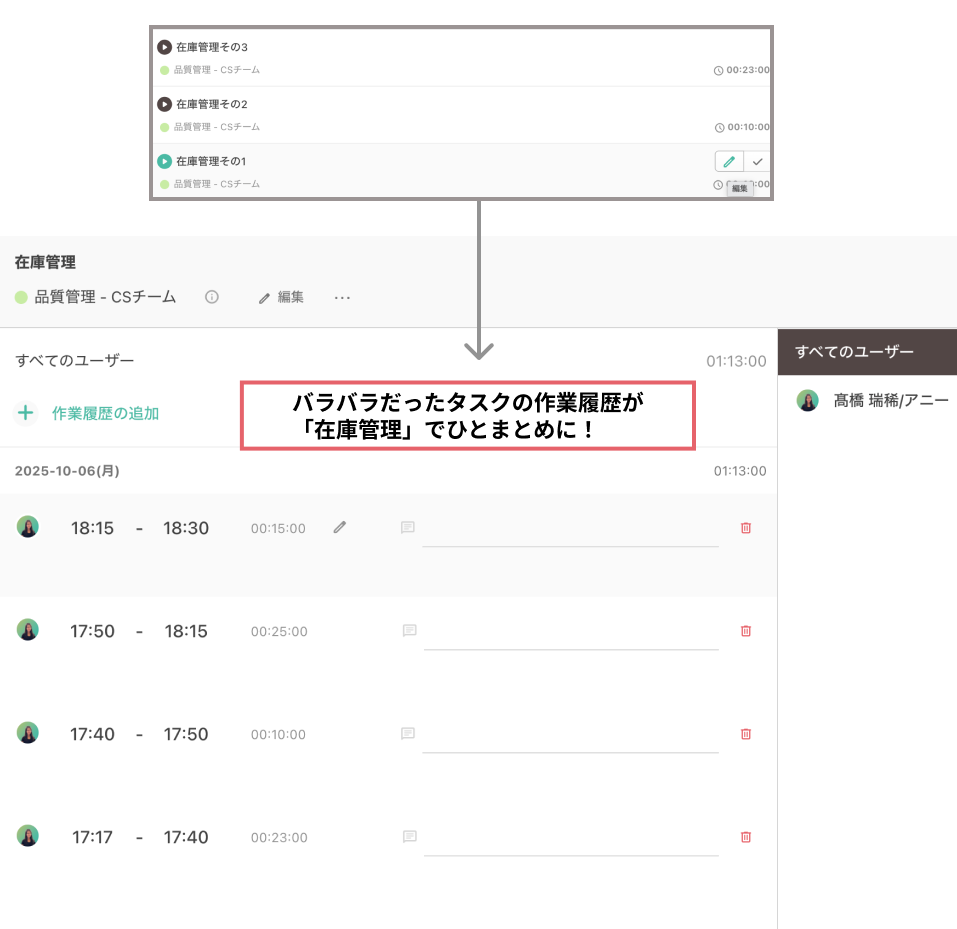Edit the 18:15 - 18:30 entry with pencil icon
Image resolution: width=957 pixels, height=929 pixels.
pyautogui.click(x=340, y=527)
